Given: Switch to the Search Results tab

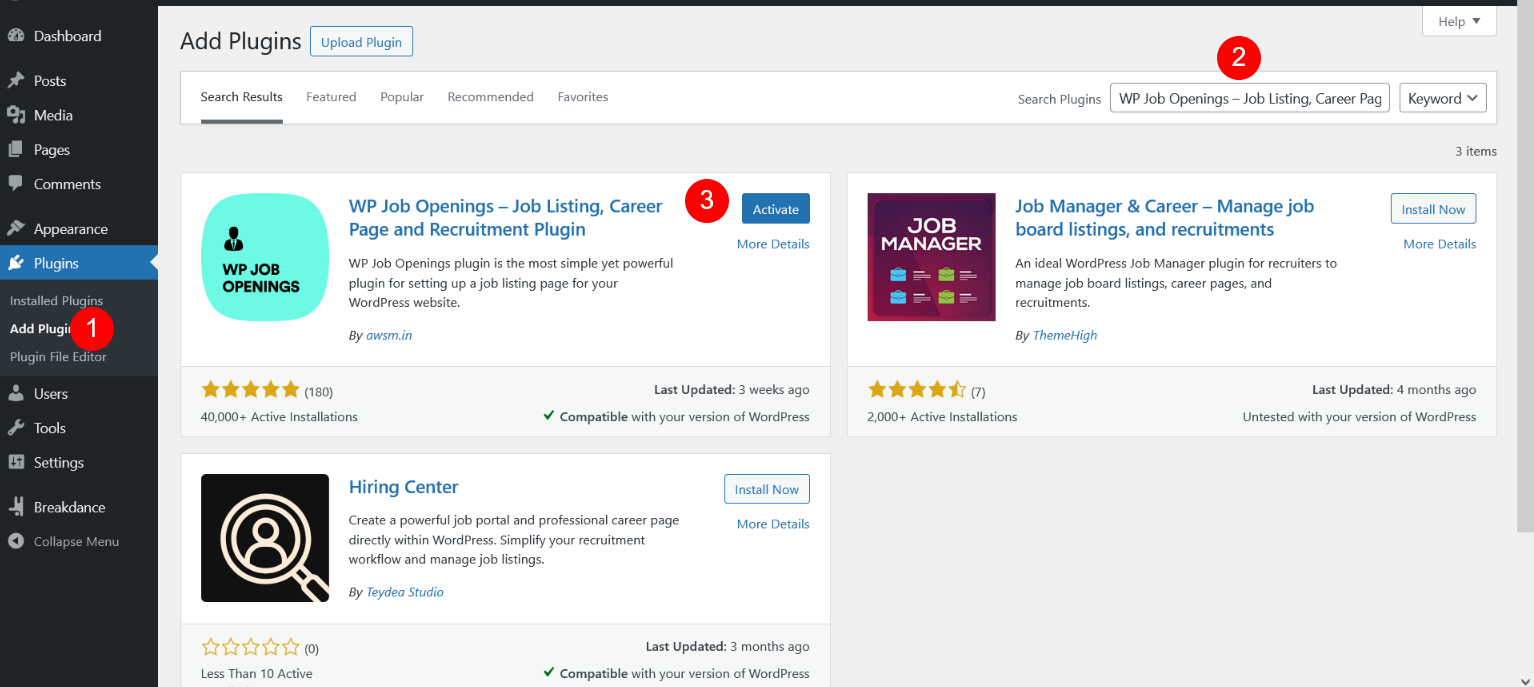Looking at the screenshot, I should tap(241, 97).
